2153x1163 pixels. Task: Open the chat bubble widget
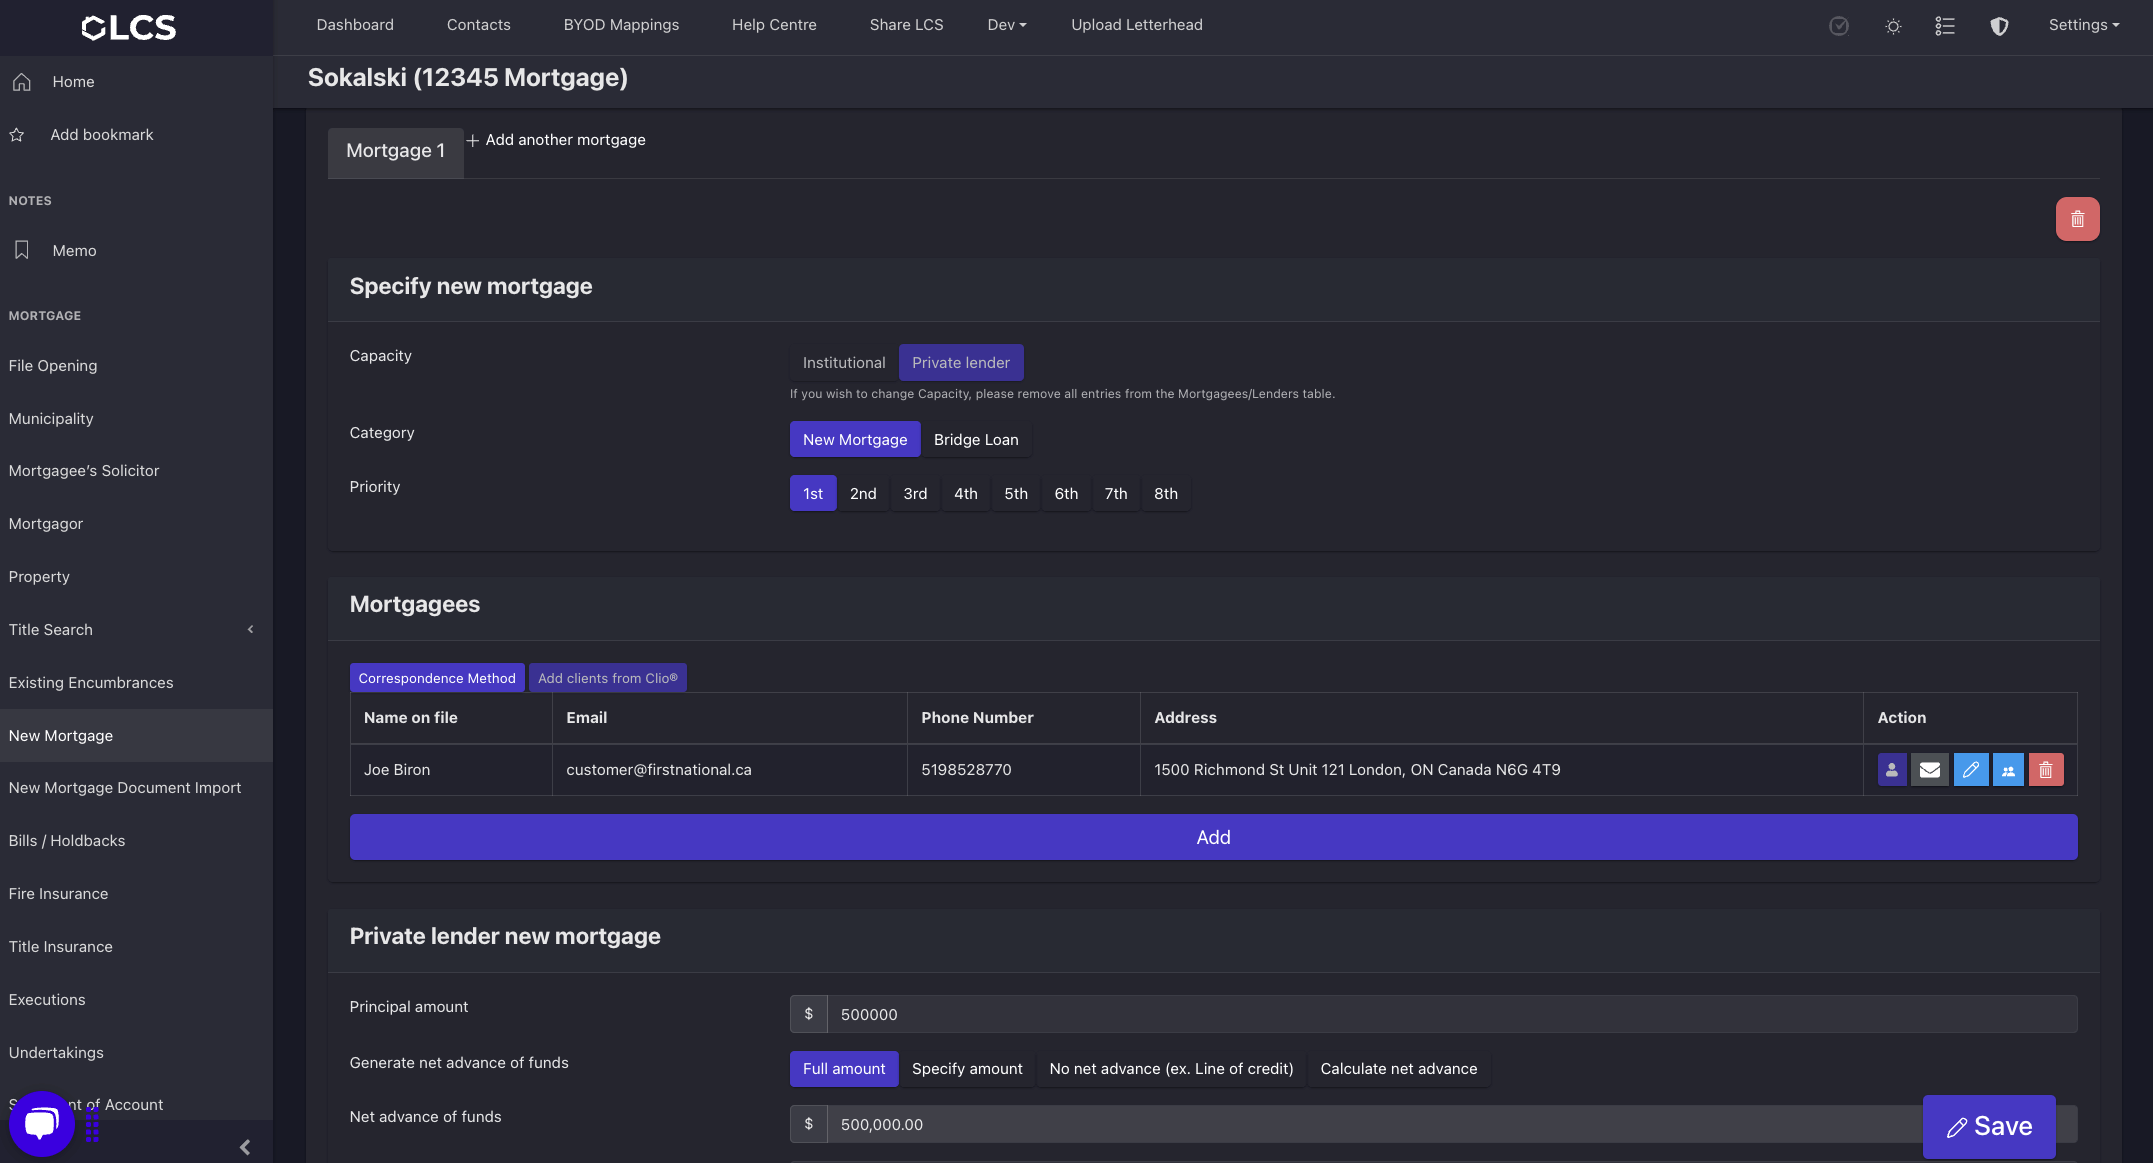(x=41, y=1124)
